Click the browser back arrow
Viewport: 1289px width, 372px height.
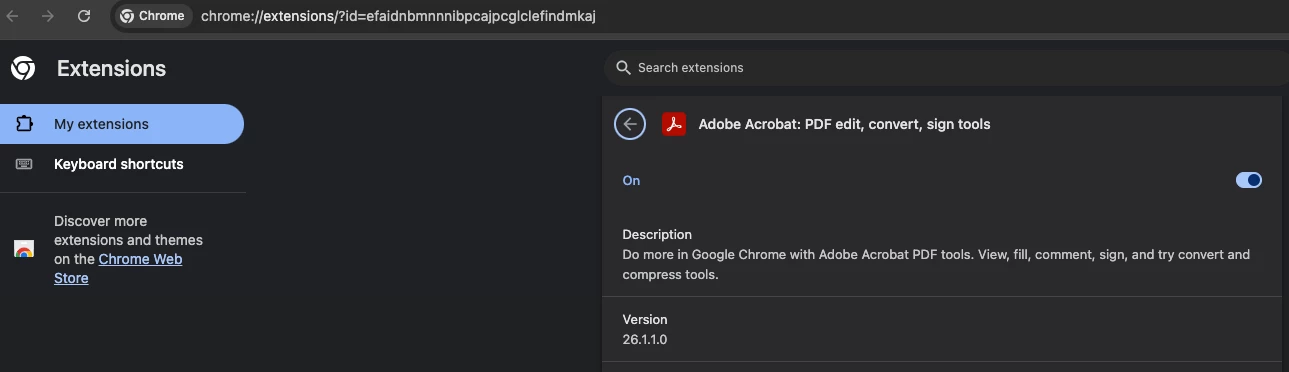pos(12,16)
